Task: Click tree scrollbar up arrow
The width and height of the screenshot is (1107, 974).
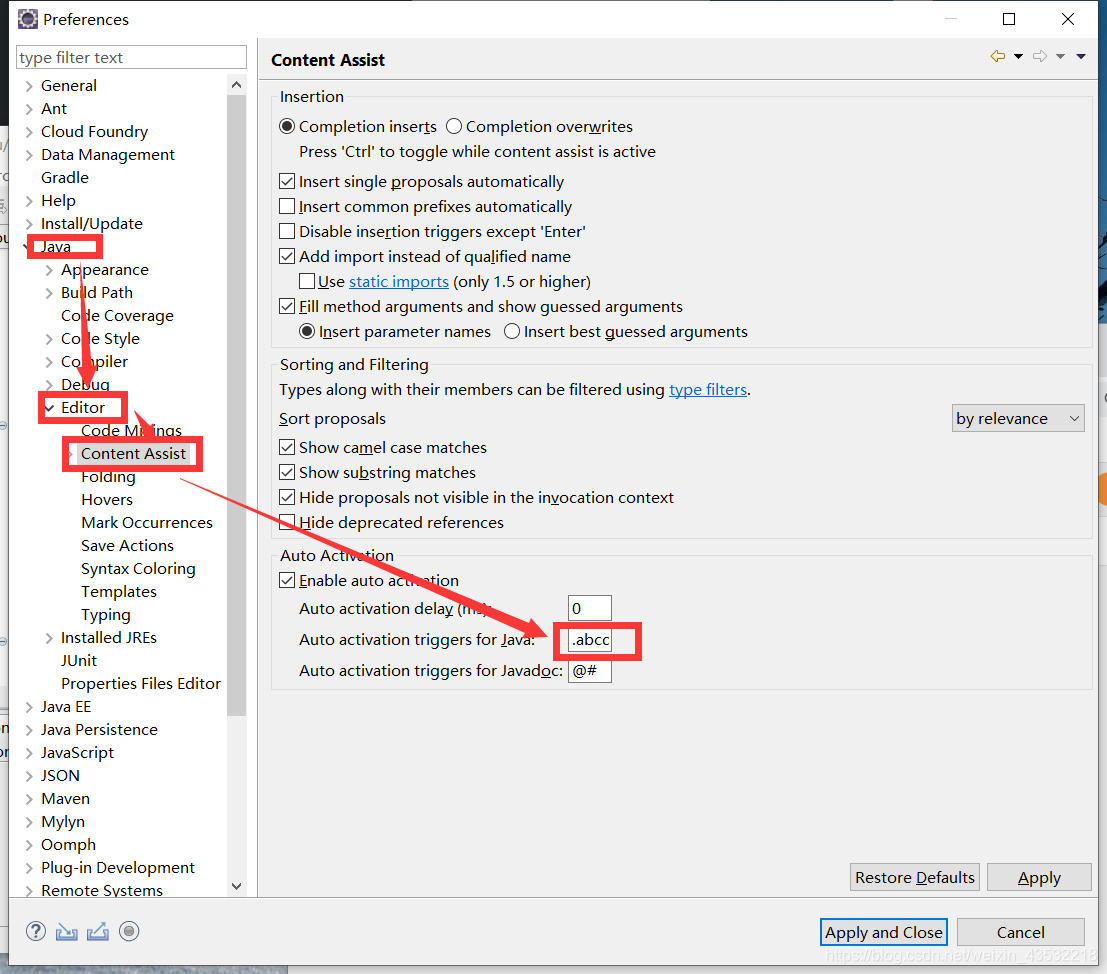Action: click(x=237, y=85)
